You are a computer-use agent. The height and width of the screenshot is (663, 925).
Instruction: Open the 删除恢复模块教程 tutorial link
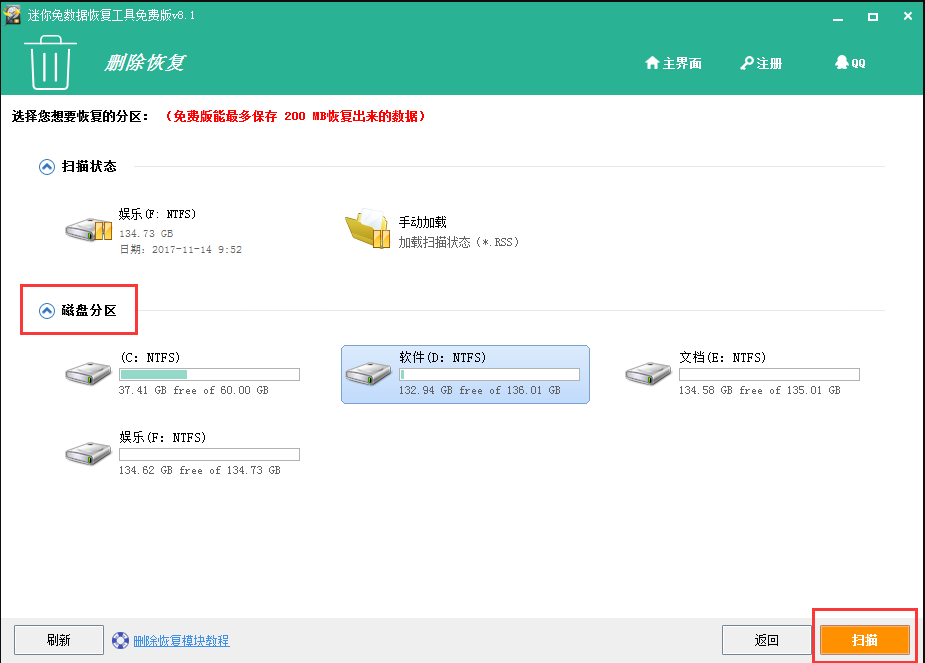[x=181, y=641]
